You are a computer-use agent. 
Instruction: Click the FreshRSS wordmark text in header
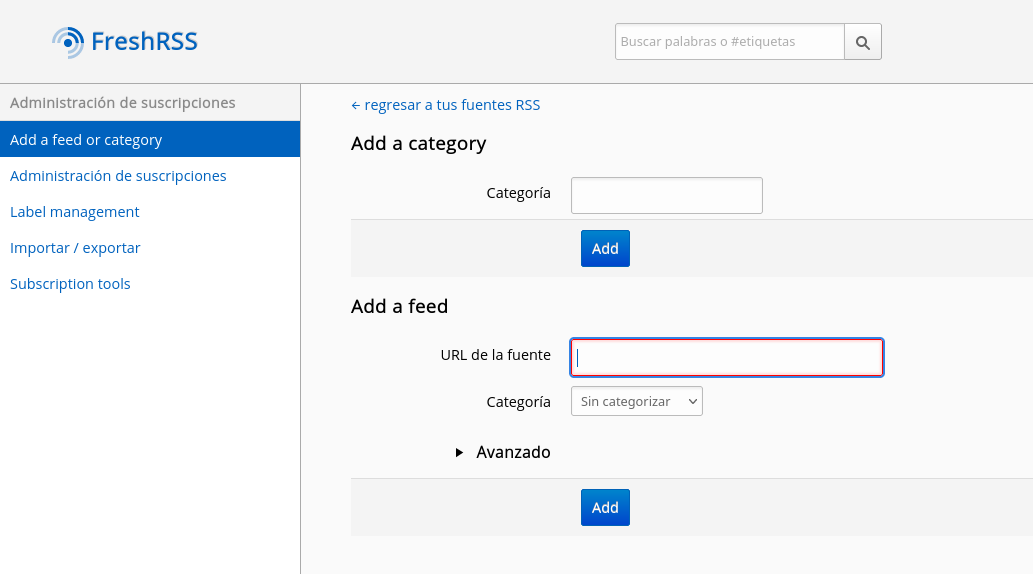click(x=144, y=42)
